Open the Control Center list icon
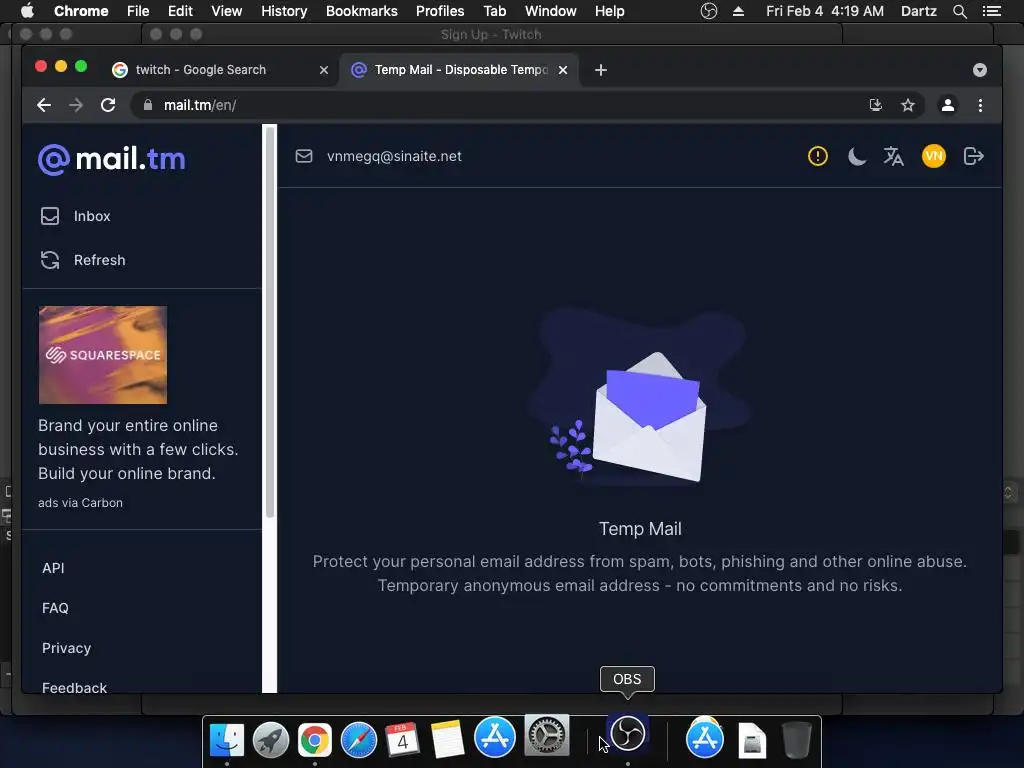Viewport: 1024px width, 768px height. coord(992,11)
